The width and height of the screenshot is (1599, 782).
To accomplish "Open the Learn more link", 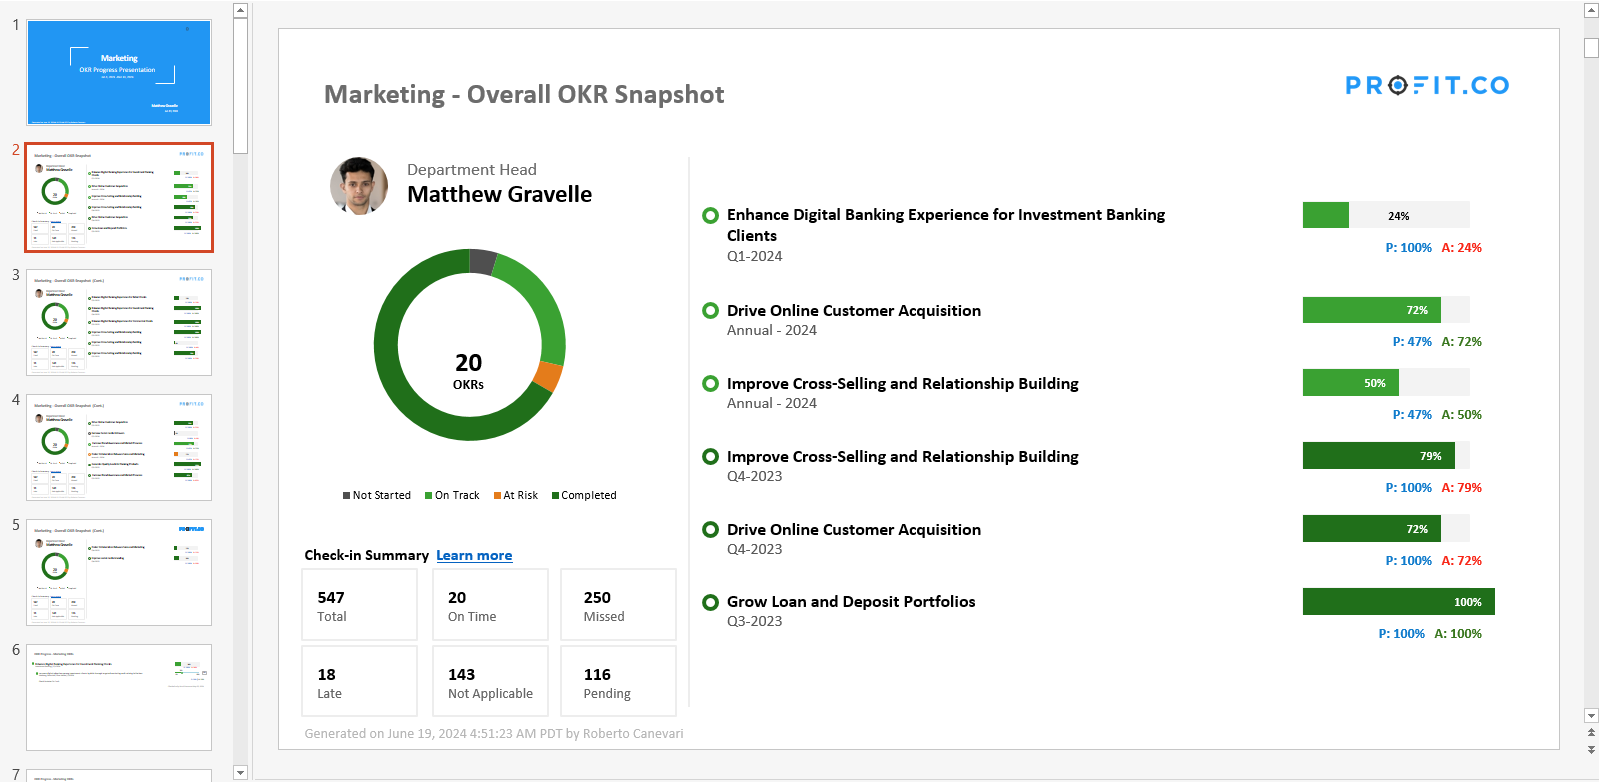I will coord(474,556).
